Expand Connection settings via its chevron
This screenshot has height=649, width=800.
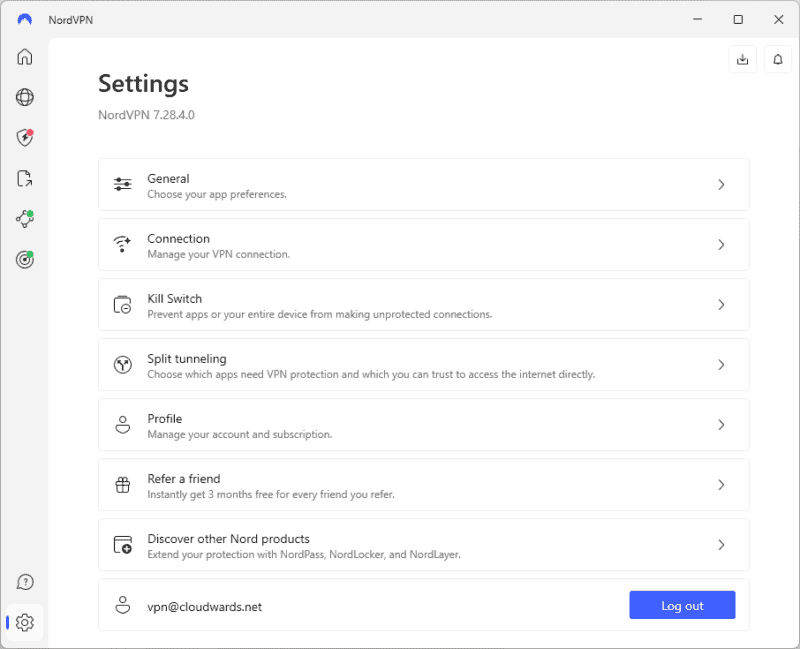[721, 245]
